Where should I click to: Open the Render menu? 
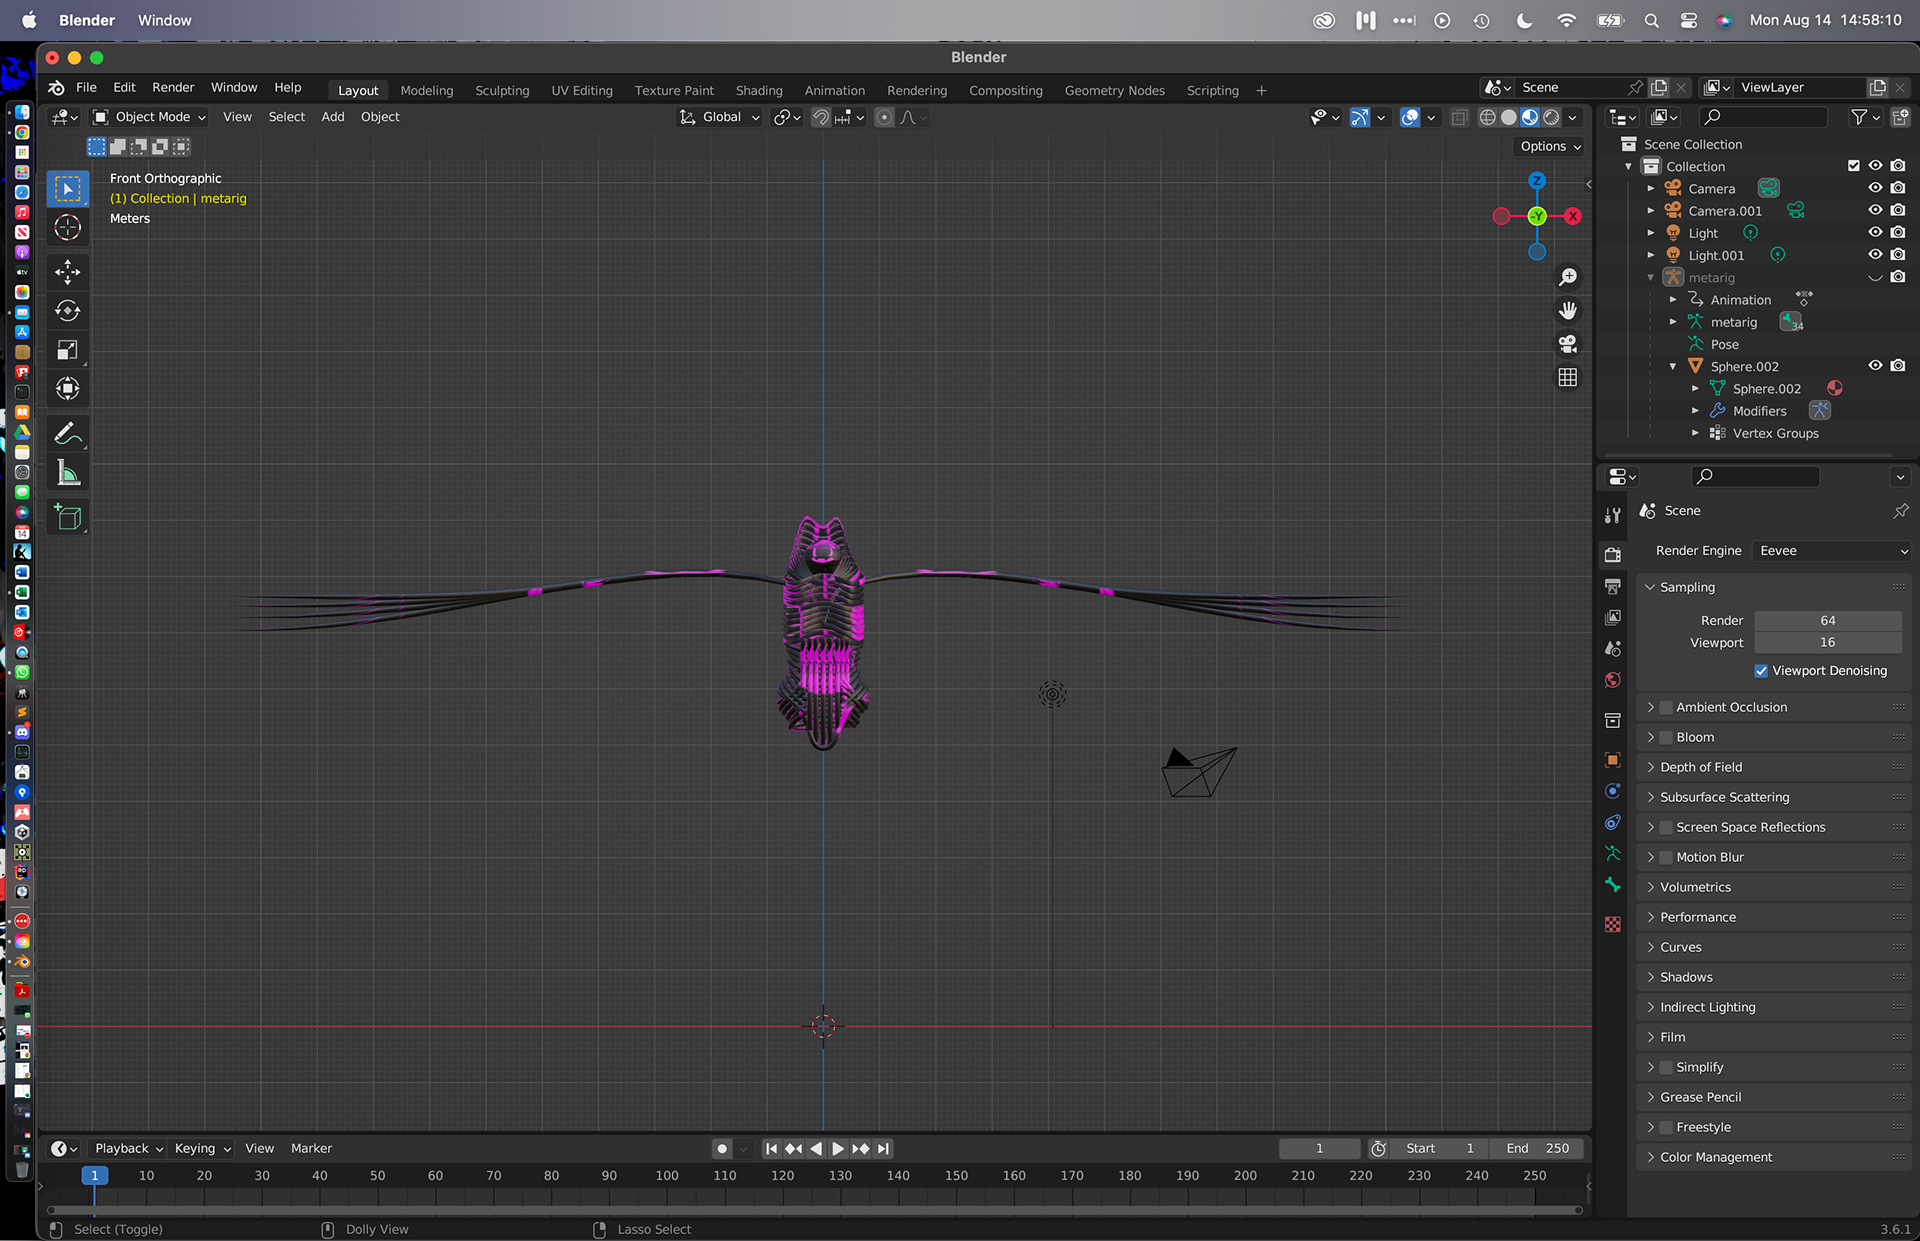pyautogui.click(x=173, y=88)
